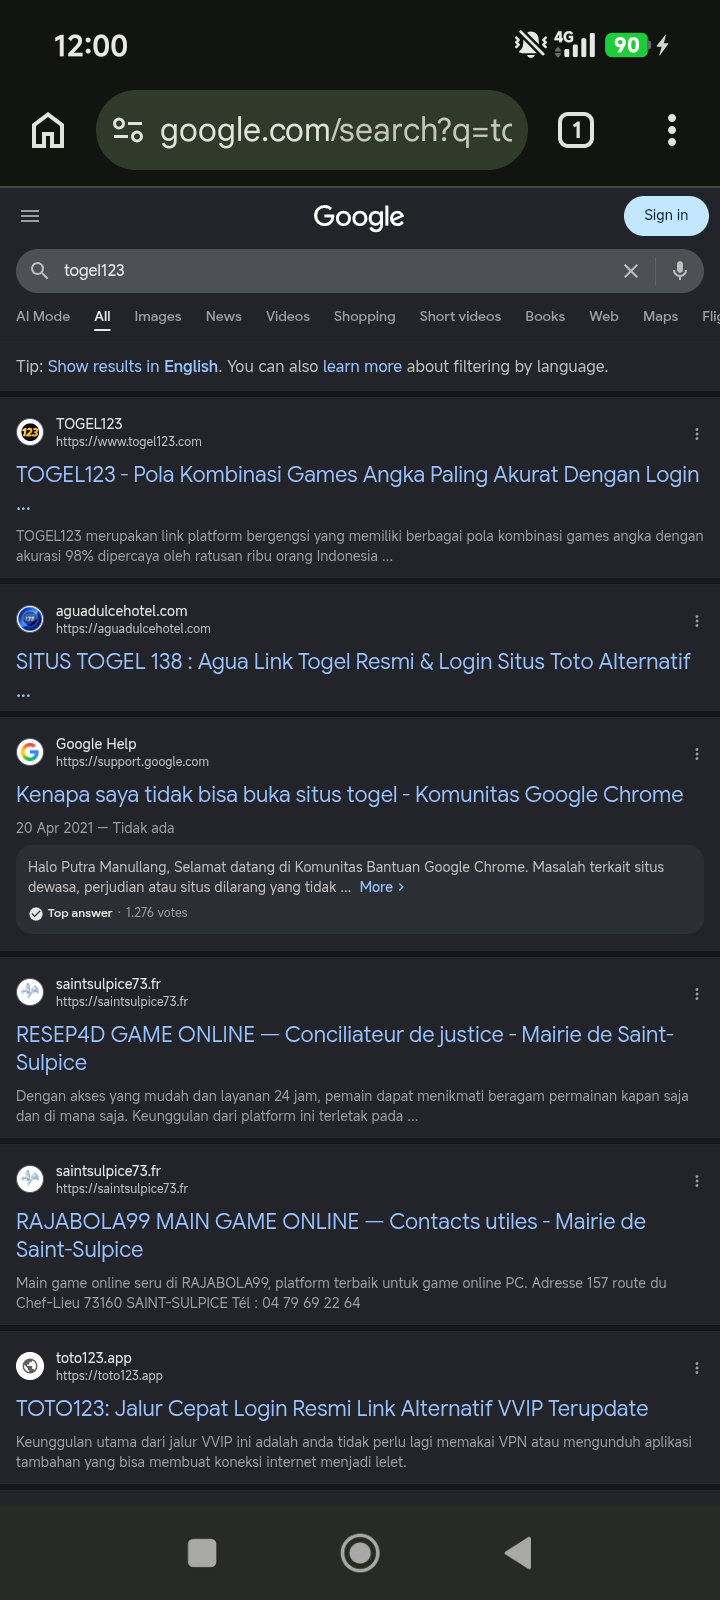Switch to AI Mode tab

pos(43,316)
